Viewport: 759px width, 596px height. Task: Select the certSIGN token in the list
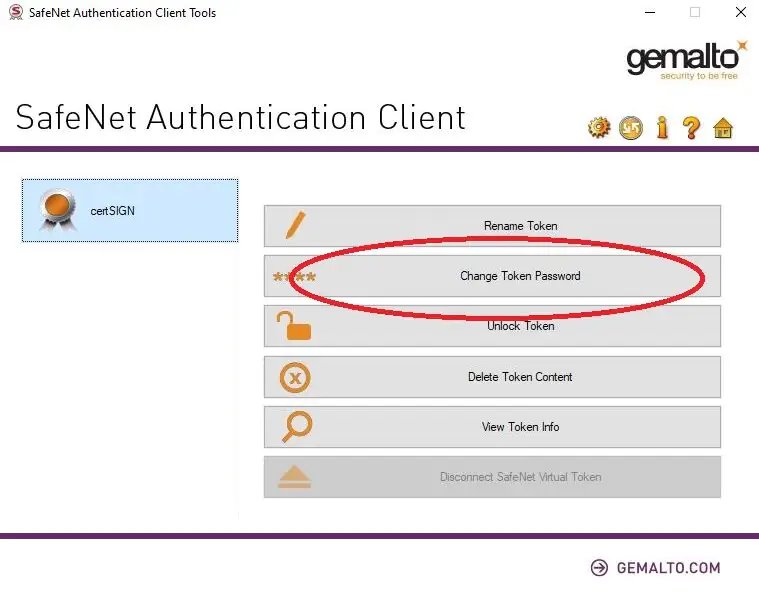[x=130, y=211]
